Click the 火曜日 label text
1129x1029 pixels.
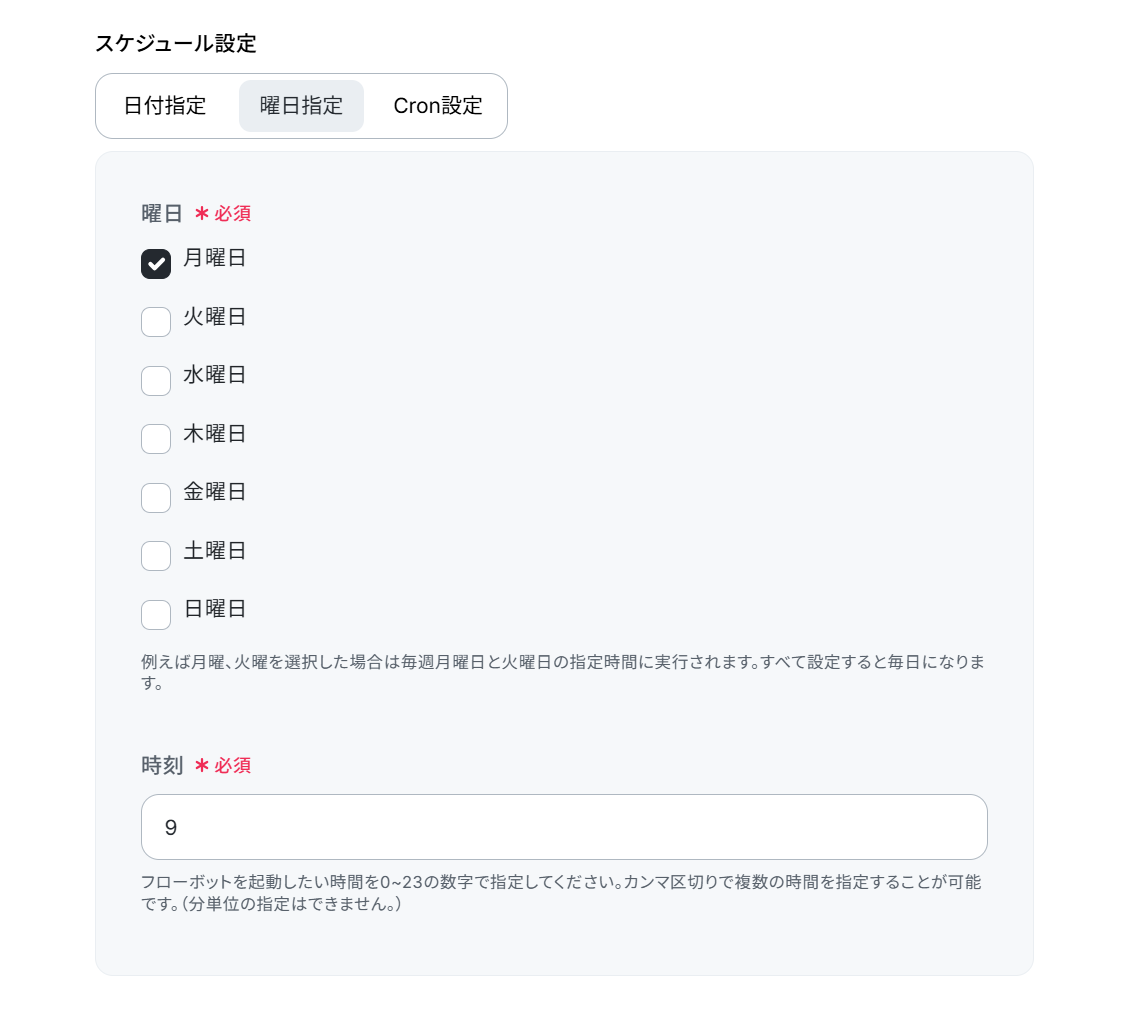215,316
